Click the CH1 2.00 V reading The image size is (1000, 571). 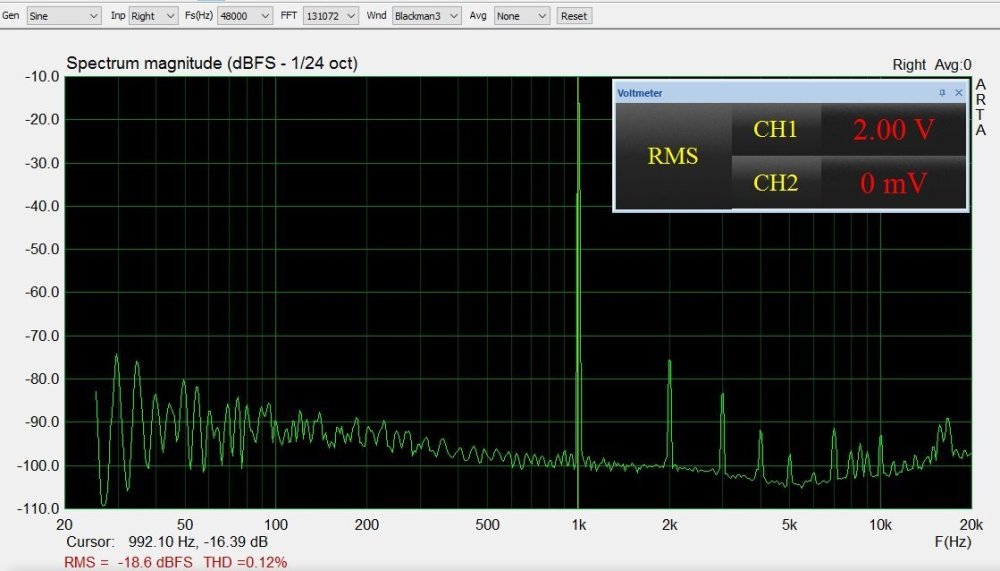point(893,129)
